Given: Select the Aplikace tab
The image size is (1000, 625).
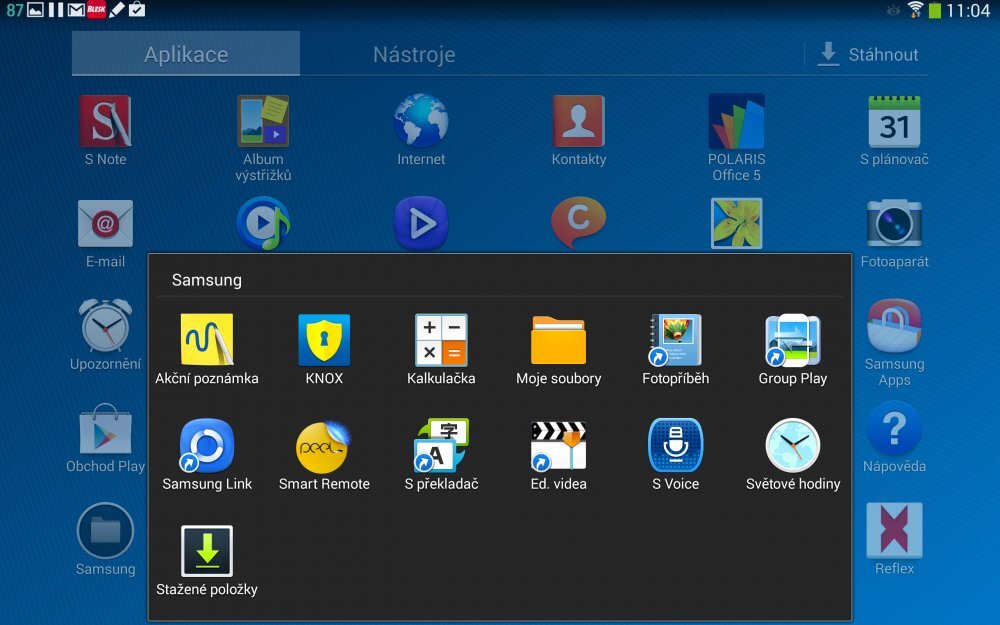Looking at the screenshot, I should click(185, 54).
